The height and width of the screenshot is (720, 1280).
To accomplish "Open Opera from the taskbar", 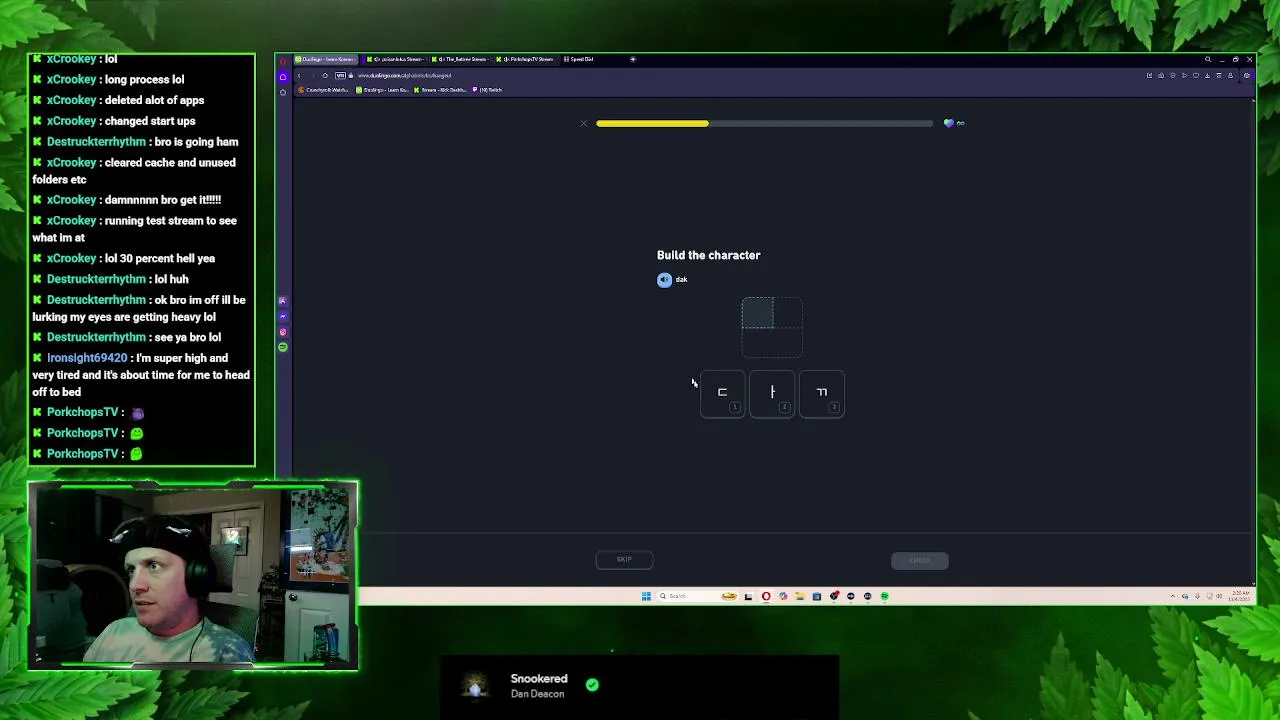I will (766, 596).
